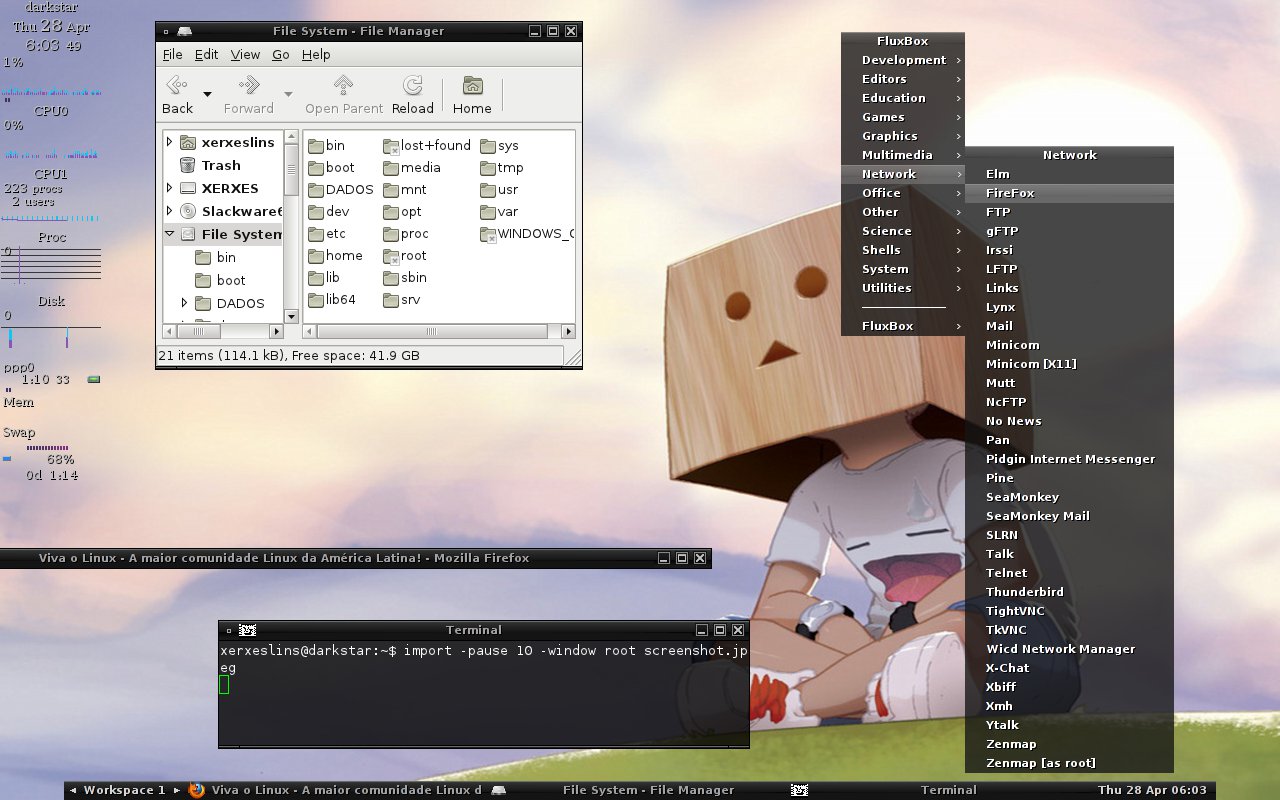Expand the xerxeslins tree node
1280x800 pixels.
[169, 142]
